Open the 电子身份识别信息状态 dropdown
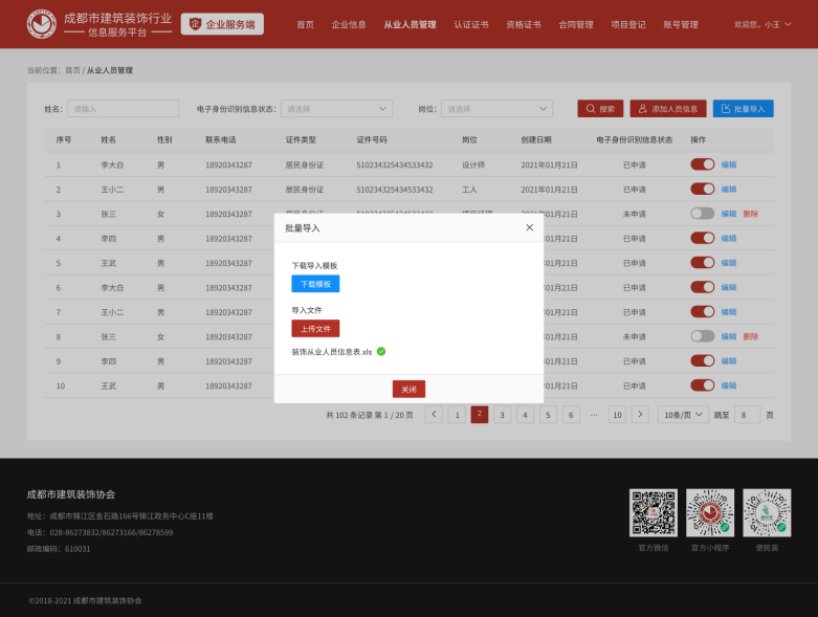This screenshot has height=617, width=818. 336,109
